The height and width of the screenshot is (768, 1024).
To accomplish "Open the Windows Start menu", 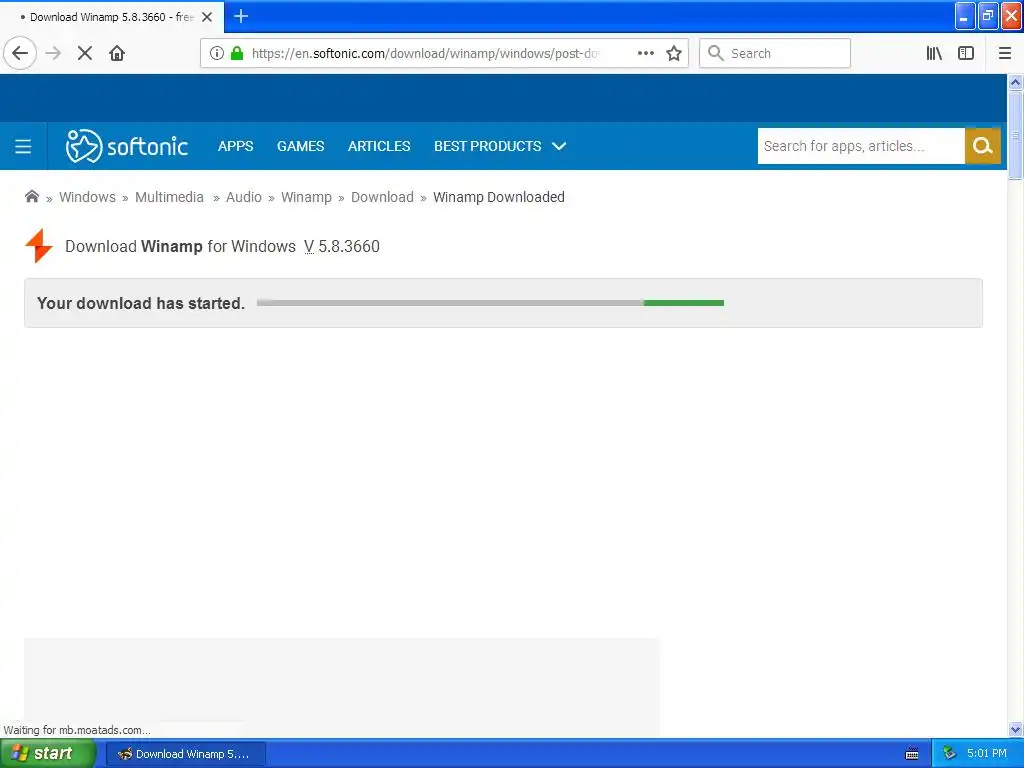I will [48, 754].
